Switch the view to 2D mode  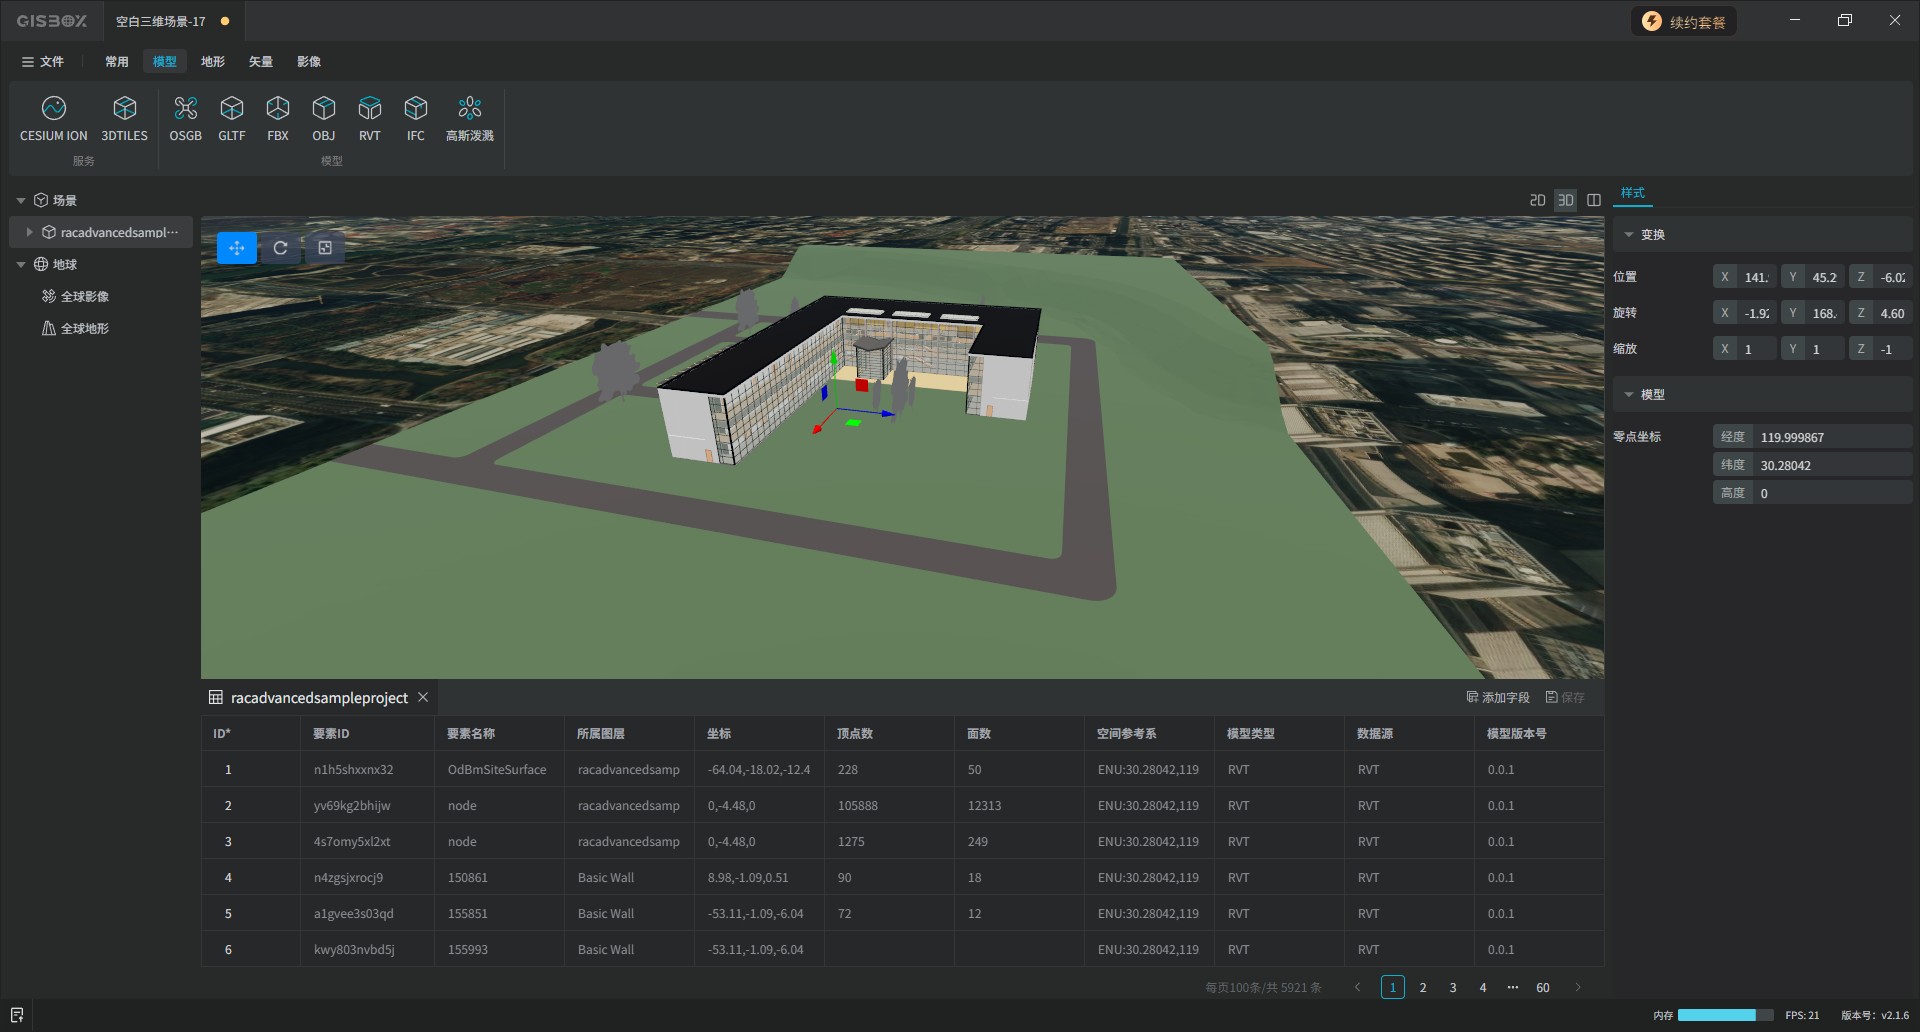[1537, 200]
